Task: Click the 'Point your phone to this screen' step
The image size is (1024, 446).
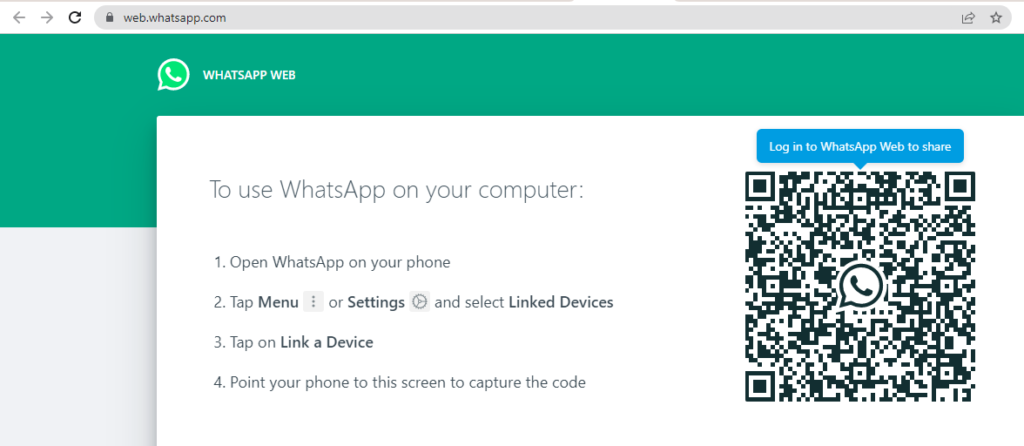Action: coord(407,382)
